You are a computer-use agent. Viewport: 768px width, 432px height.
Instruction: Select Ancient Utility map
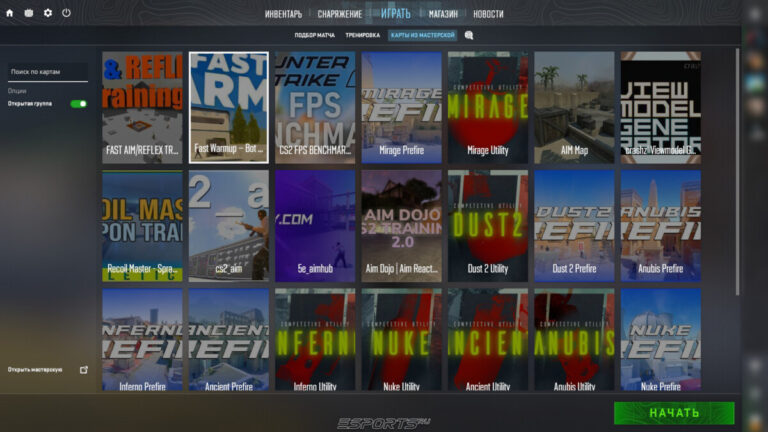[x=488, y=339]
